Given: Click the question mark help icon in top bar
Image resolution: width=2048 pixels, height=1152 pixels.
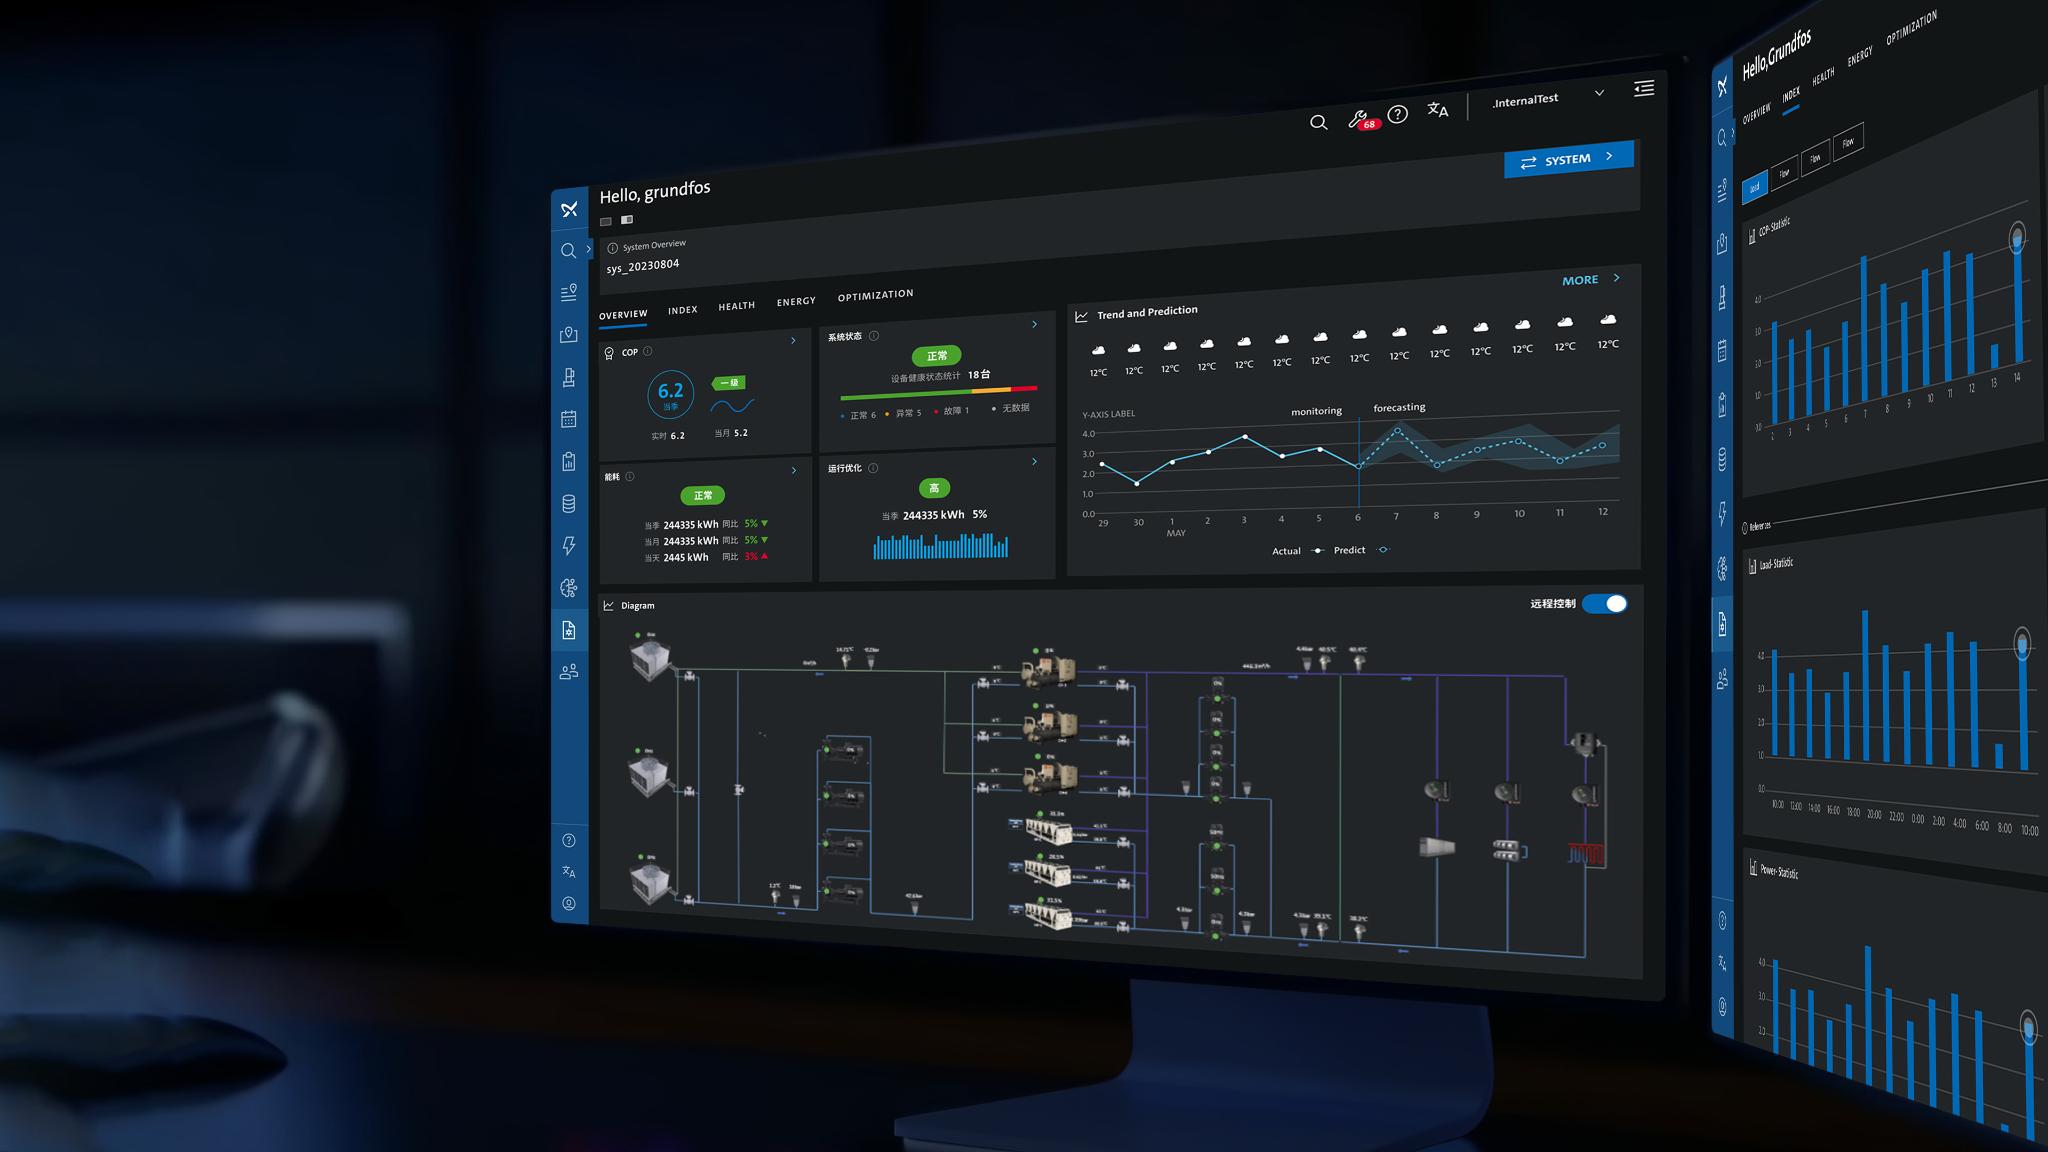Looking at the screenshot, I should (1398, 114).
